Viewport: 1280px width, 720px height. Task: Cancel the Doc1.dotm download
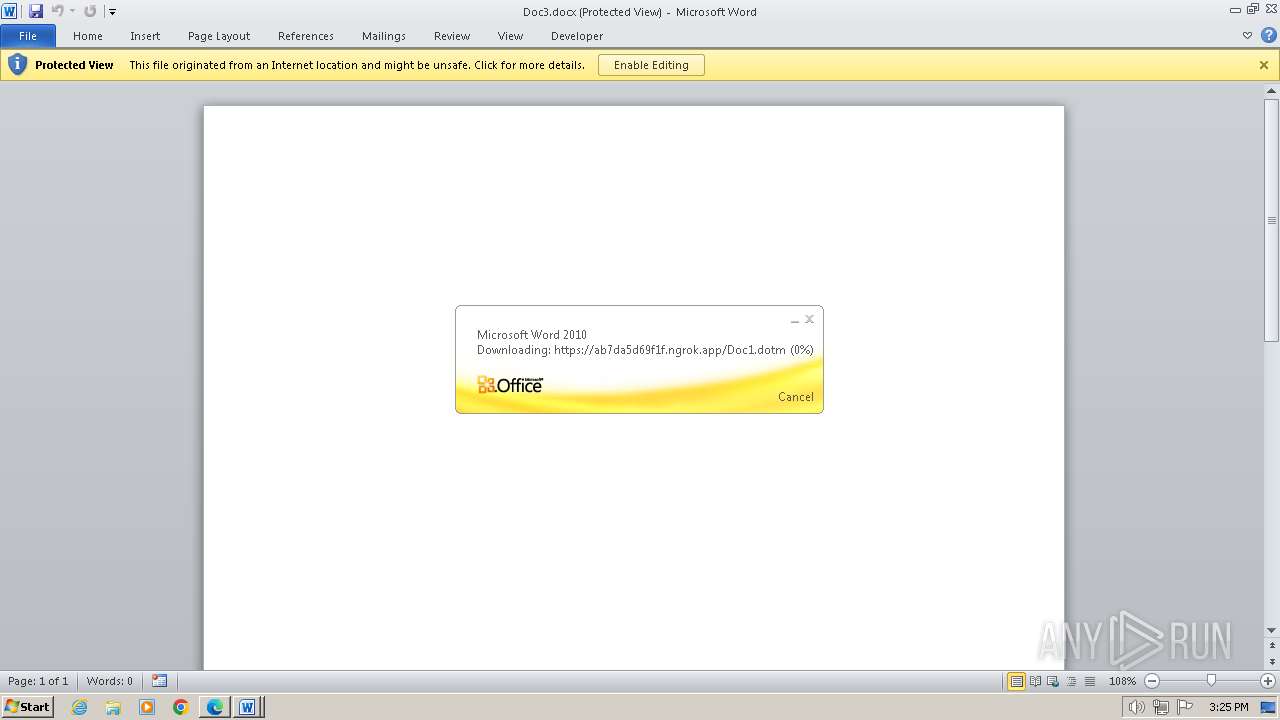(796, 397)
